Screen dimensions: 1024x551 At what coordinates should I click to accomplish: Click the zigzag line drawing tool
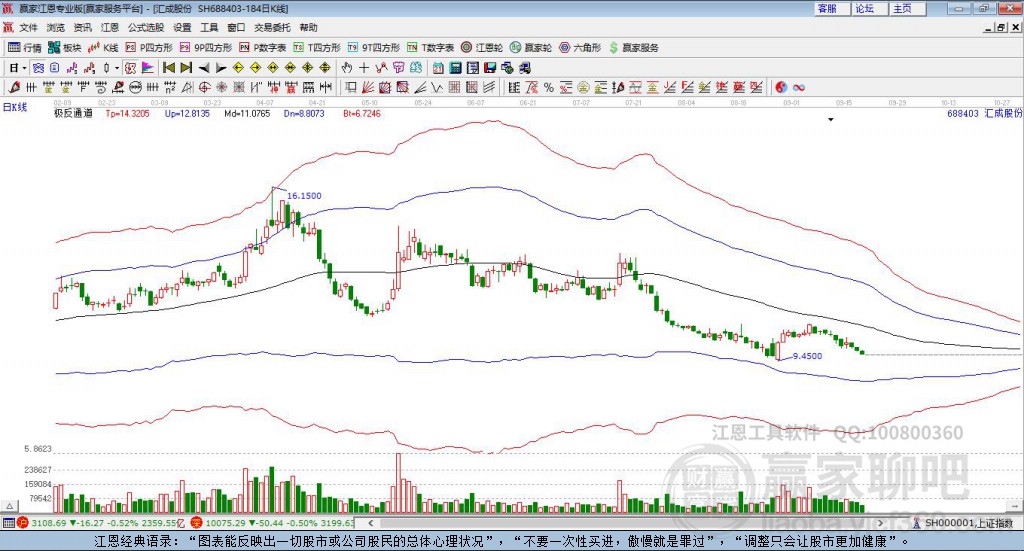[438, 87]
